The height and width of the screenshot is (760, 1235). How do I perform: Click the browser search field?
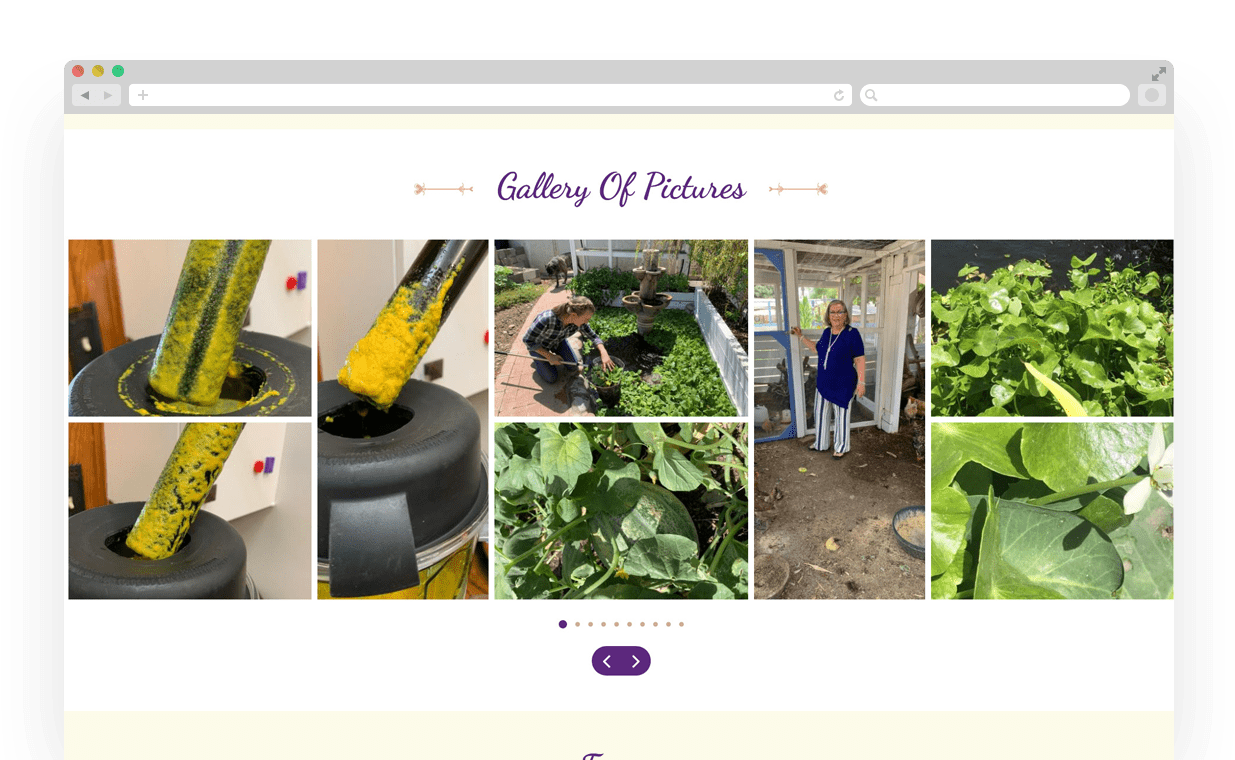(995, 95)
